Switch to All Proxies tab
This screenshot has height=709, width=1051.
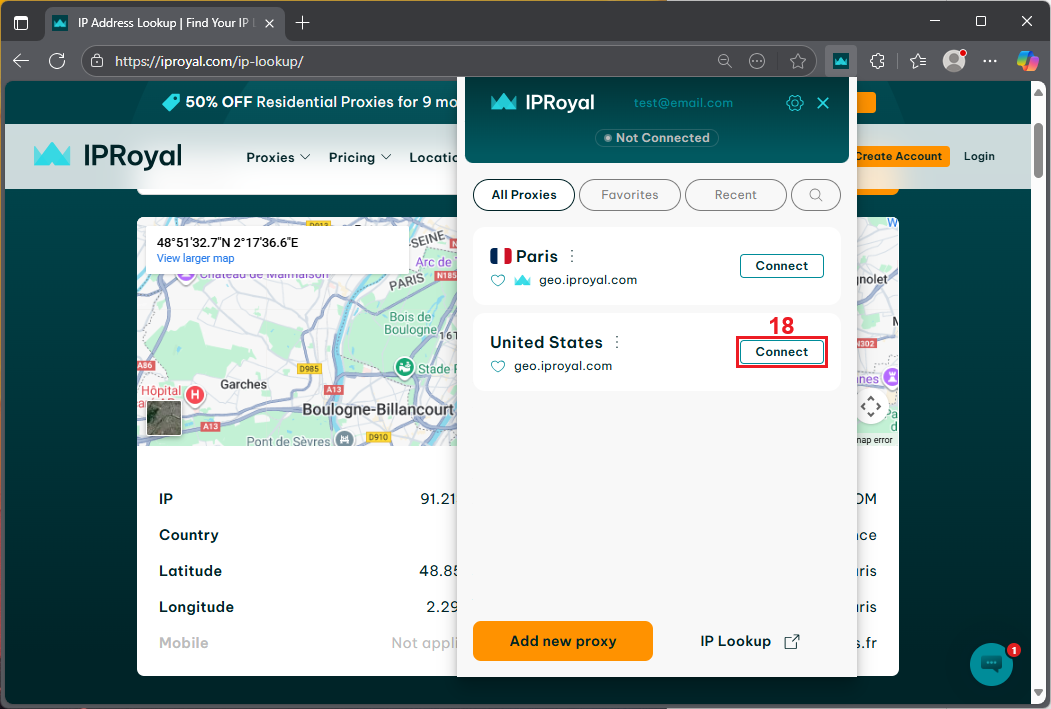pos(524,195)
